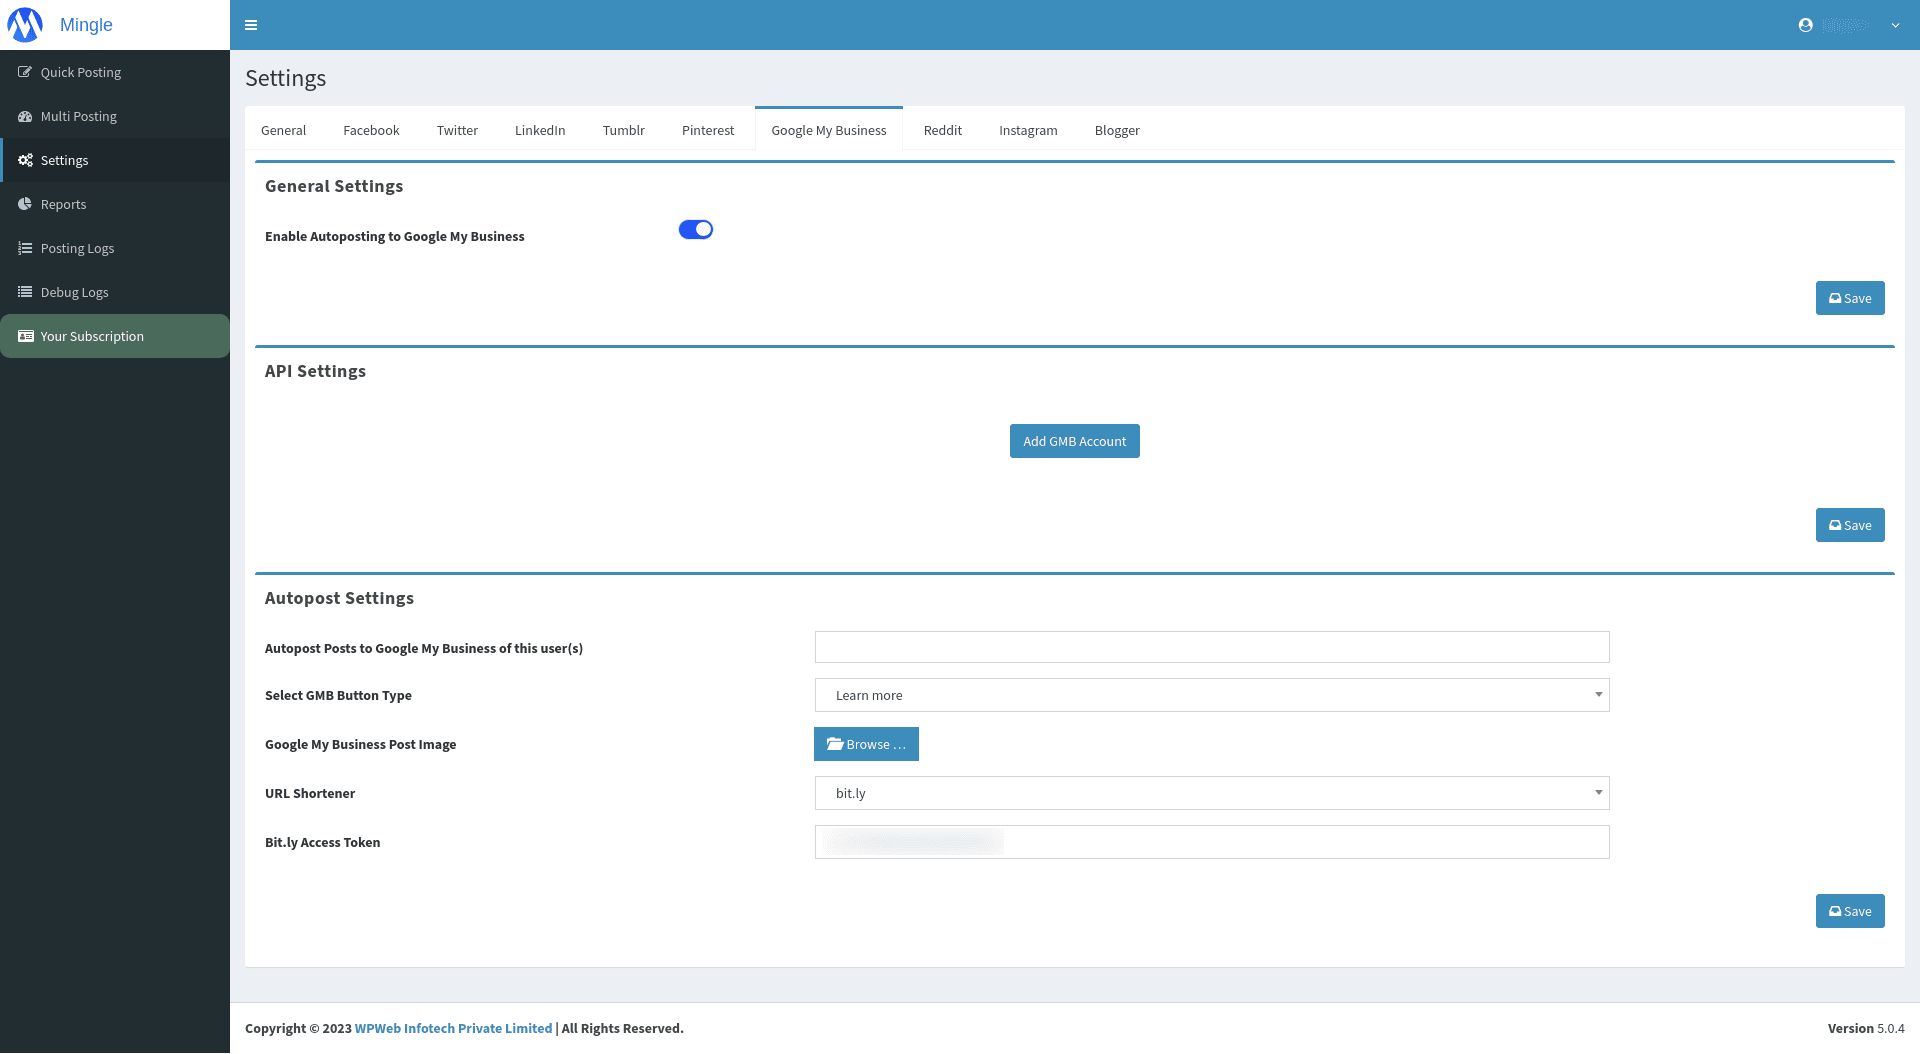Expand the user menu chevron top right

point(1895,25)
